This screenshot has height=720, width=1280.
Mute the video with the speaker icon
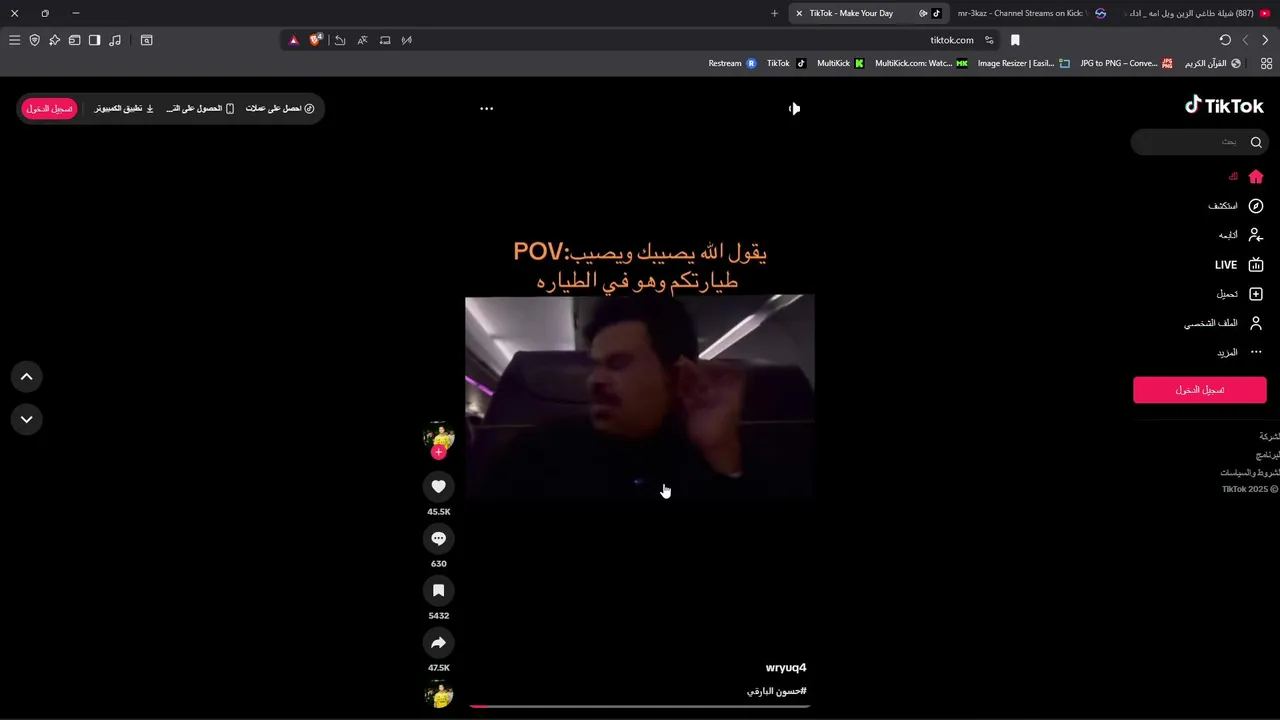(794, 108)
